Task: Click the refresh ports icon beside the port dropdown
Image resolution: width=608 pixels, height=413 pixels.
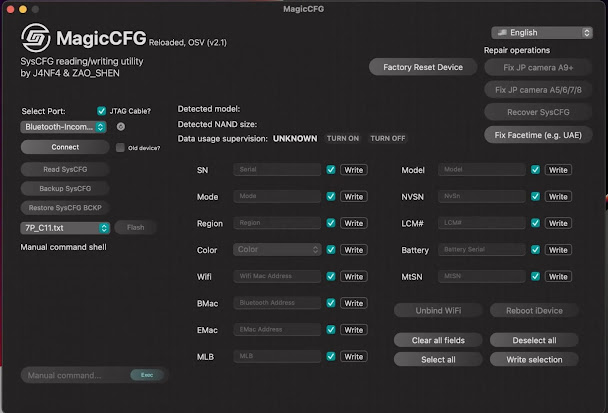Action: click(121, 126)
